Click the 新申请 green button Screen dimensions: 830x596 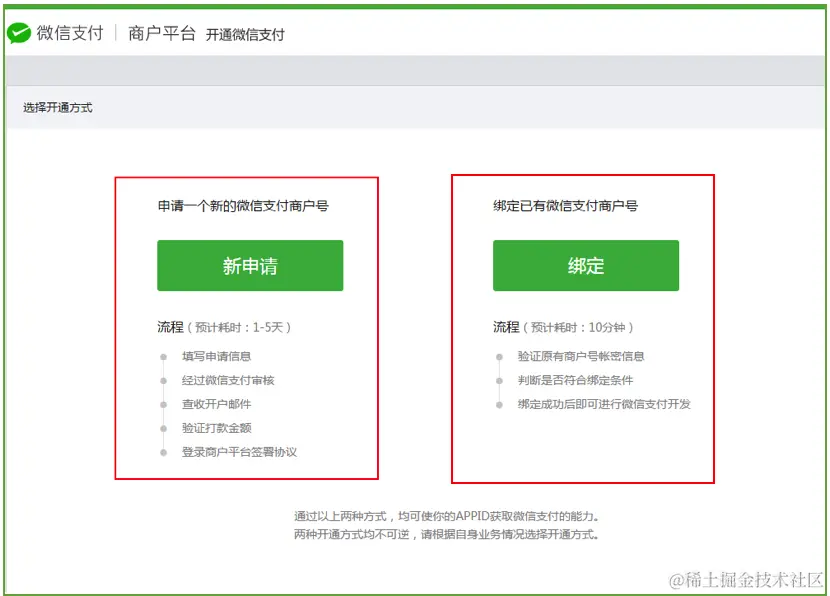250,265
